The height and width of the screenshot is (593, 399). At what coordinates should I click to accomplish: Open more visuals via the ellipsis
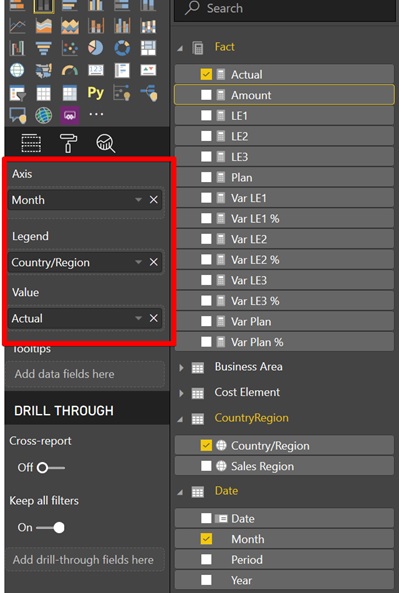(96, 114)
